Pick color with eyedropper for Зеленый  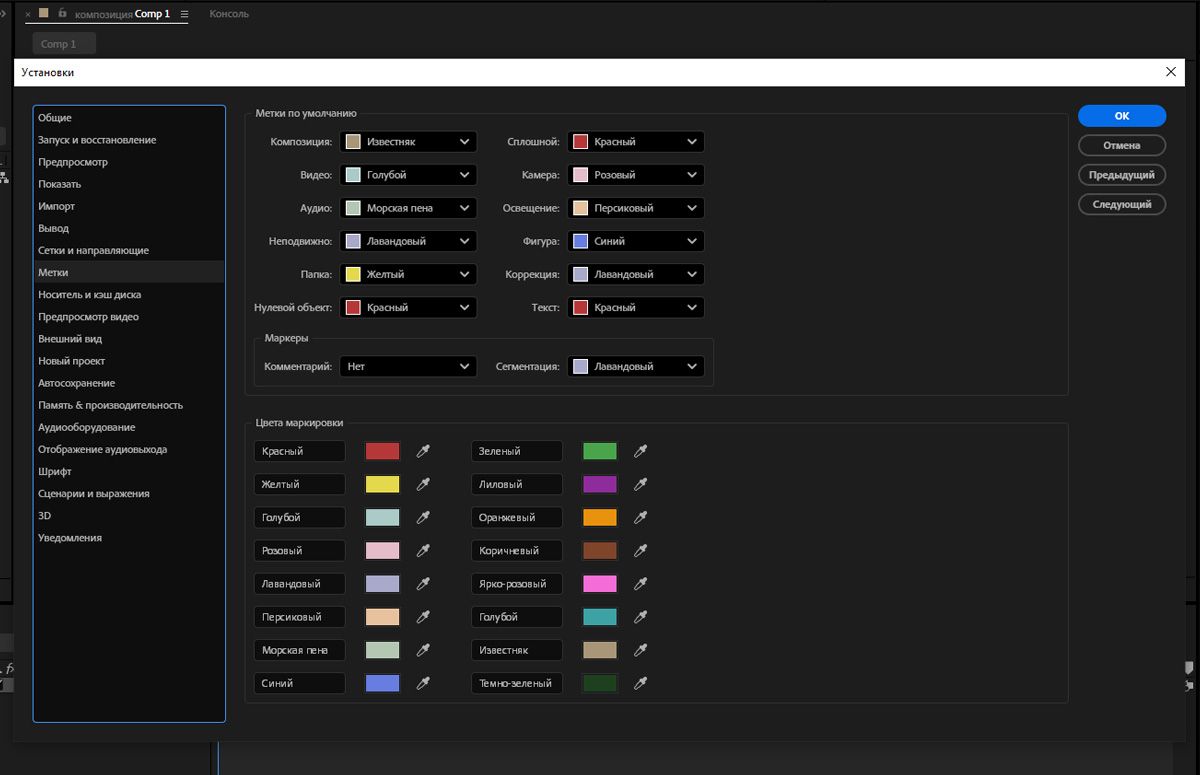pyautogui.click(x=641, y=451)
